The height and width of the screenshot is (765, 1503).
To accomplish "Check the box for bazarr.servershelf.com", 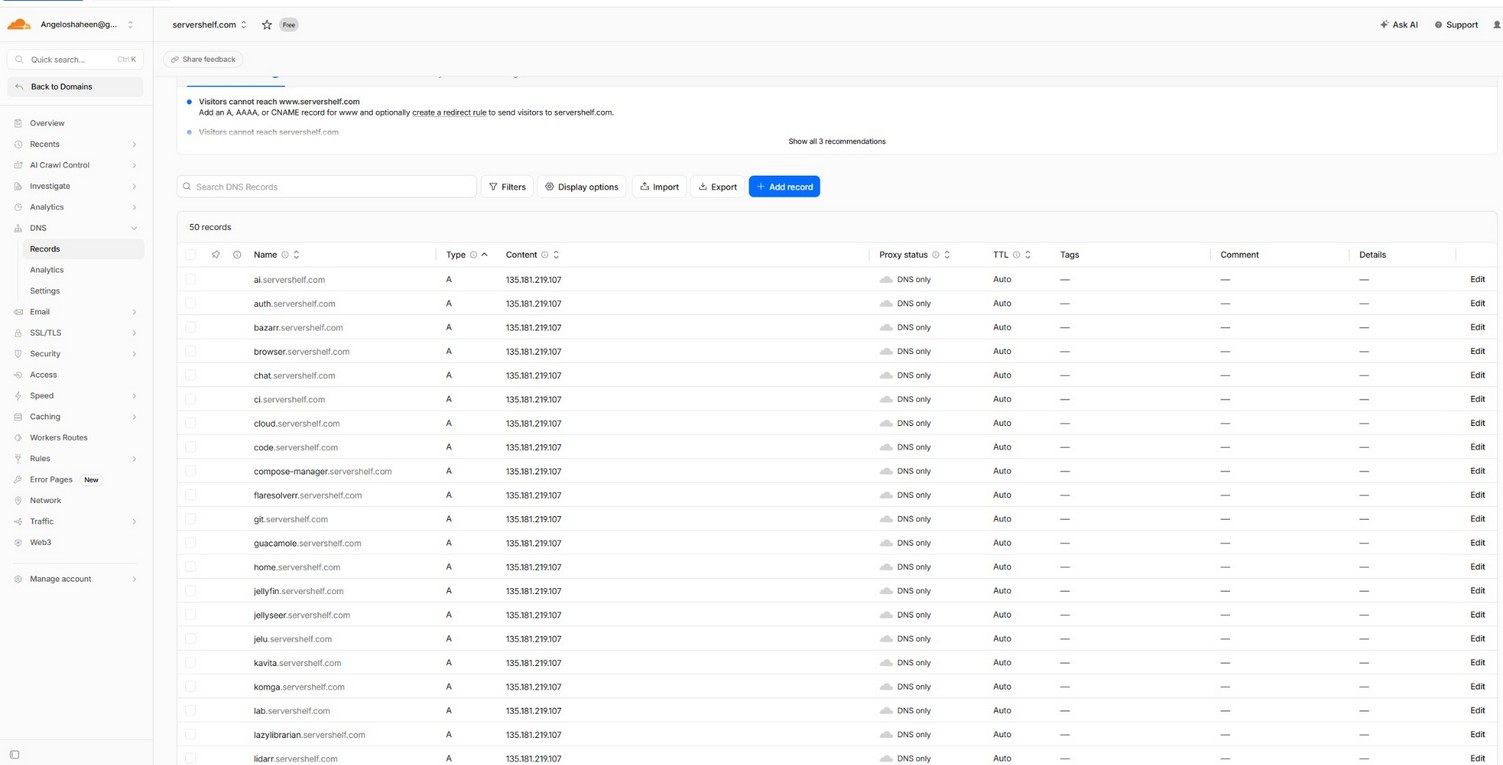I will (191, 328).
